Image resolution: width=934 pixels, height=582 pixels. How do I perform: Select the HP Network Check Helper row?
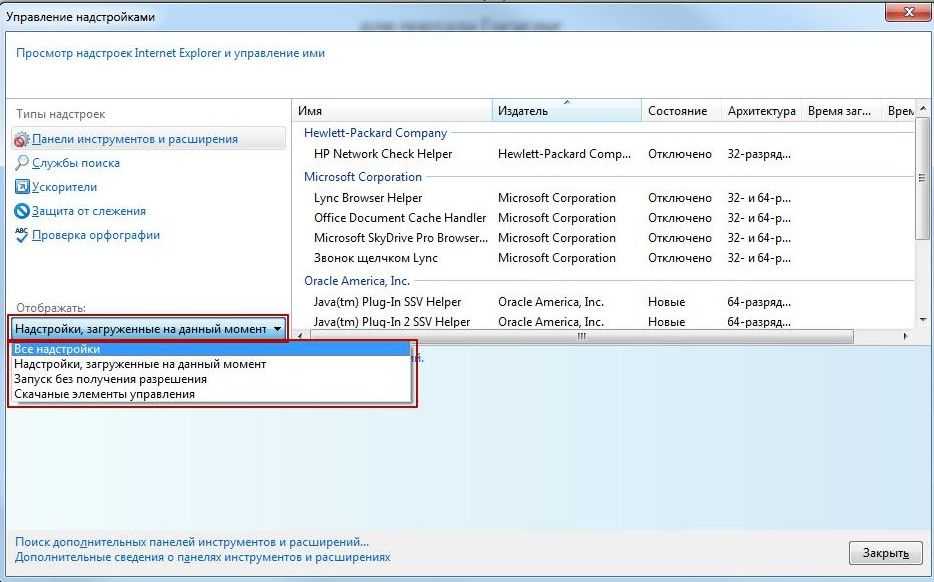383,154
